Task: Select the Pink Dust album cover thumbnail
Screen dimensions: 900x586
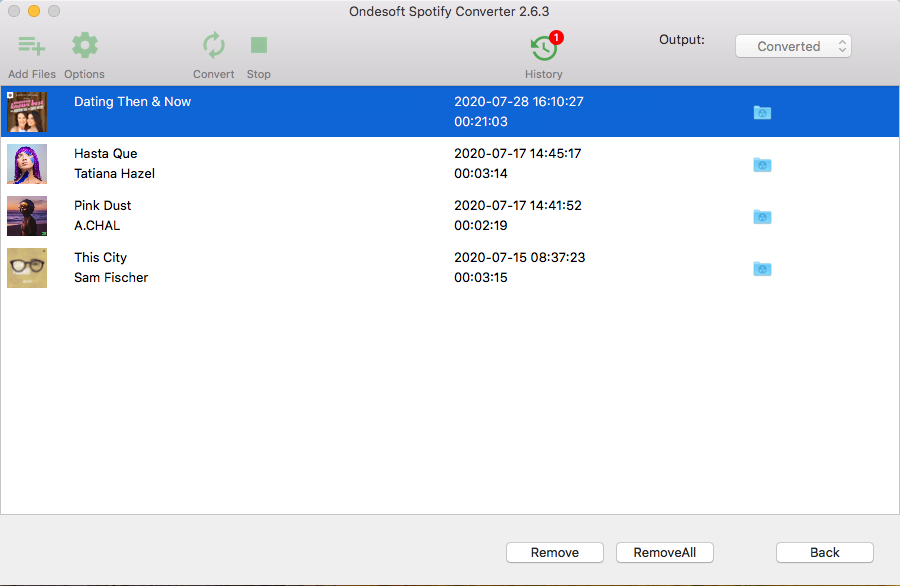Action: click(x=27, y=216)
